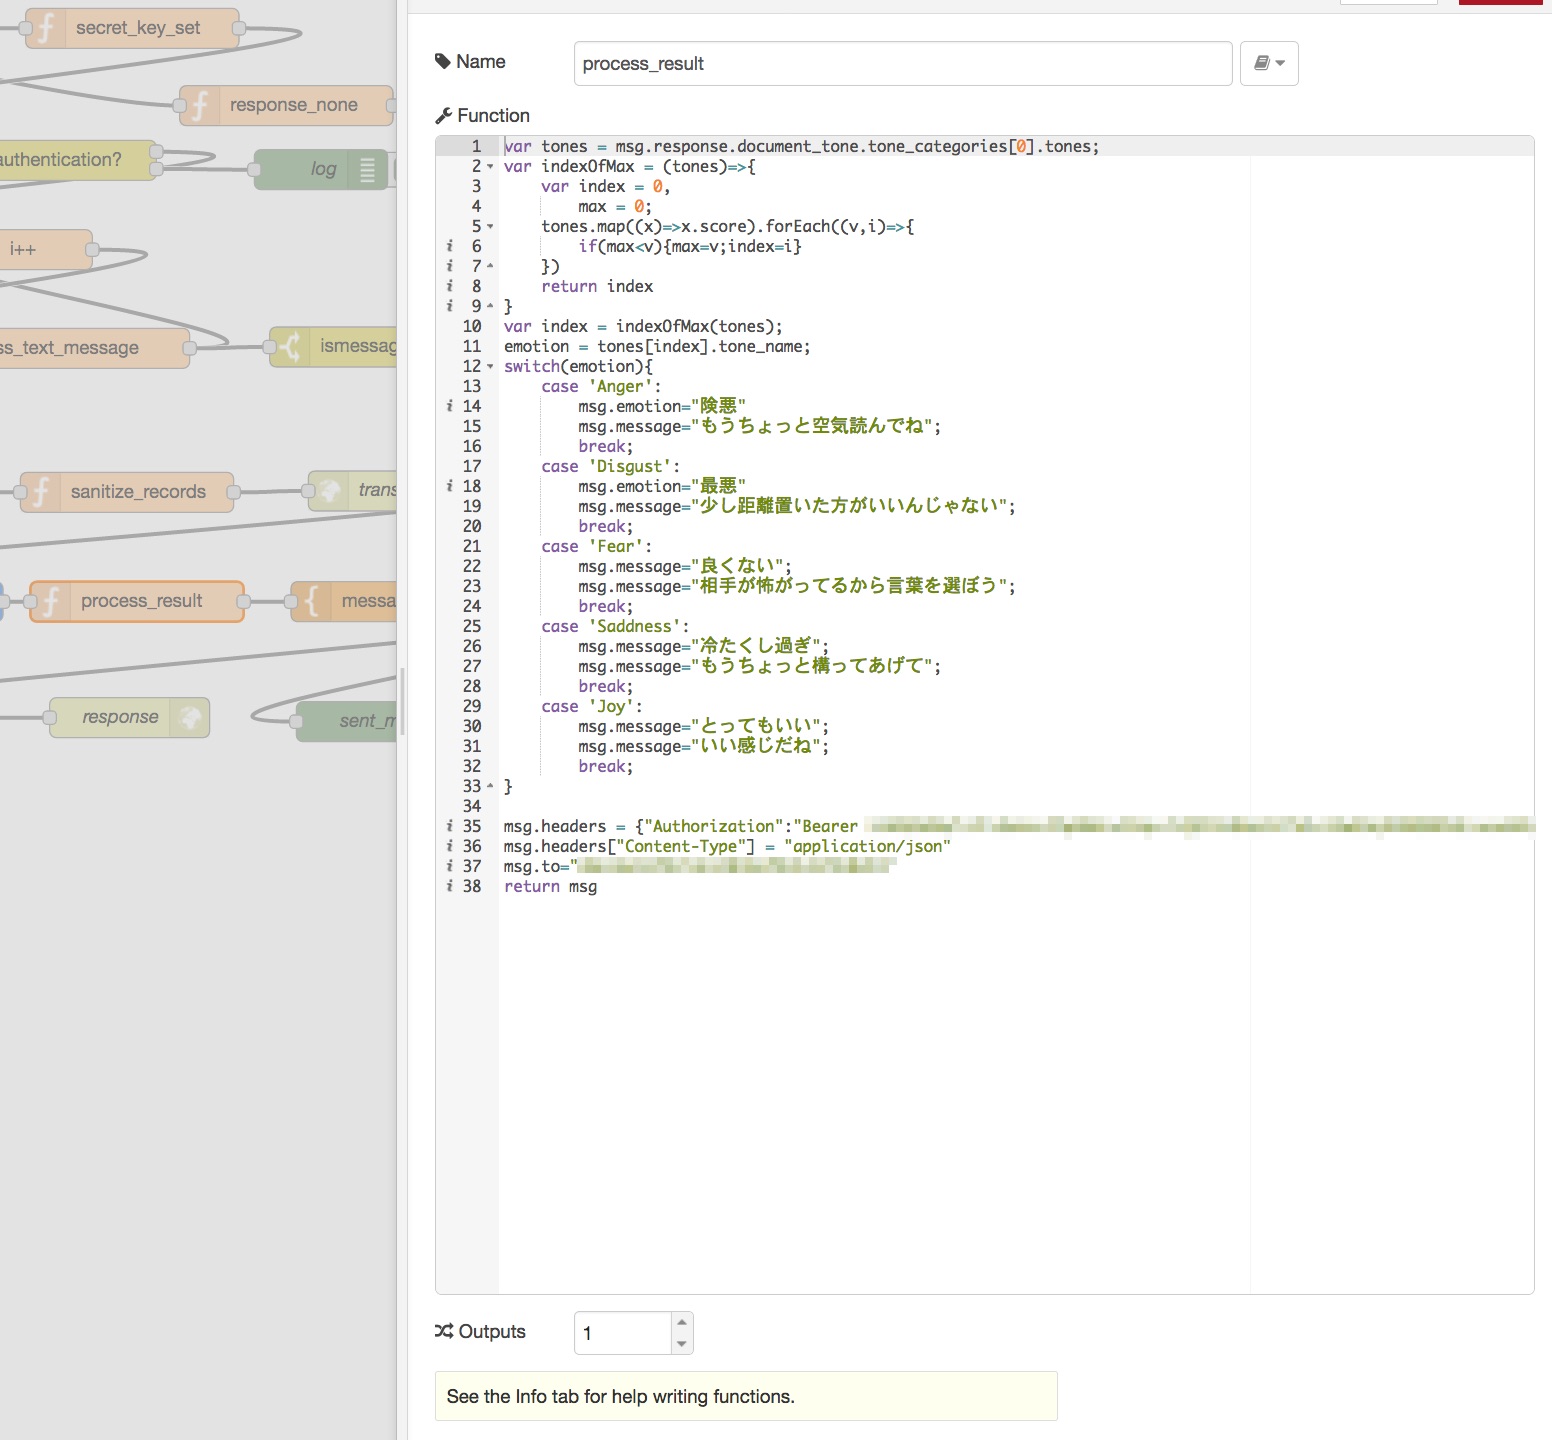
Task: Select the secret_key_set function node
Action: pos(132,28)
